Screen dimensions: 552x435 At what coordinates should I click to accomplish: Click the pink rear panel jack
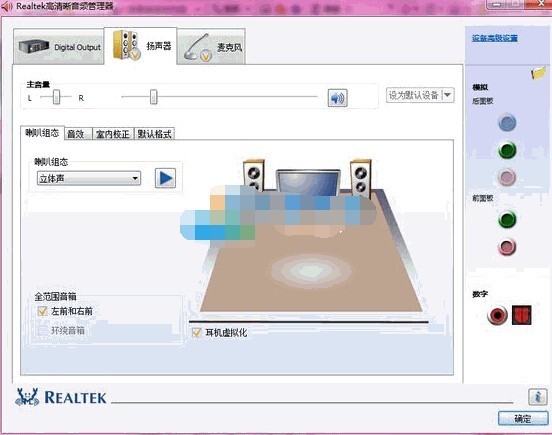click(x=507, y=177)
